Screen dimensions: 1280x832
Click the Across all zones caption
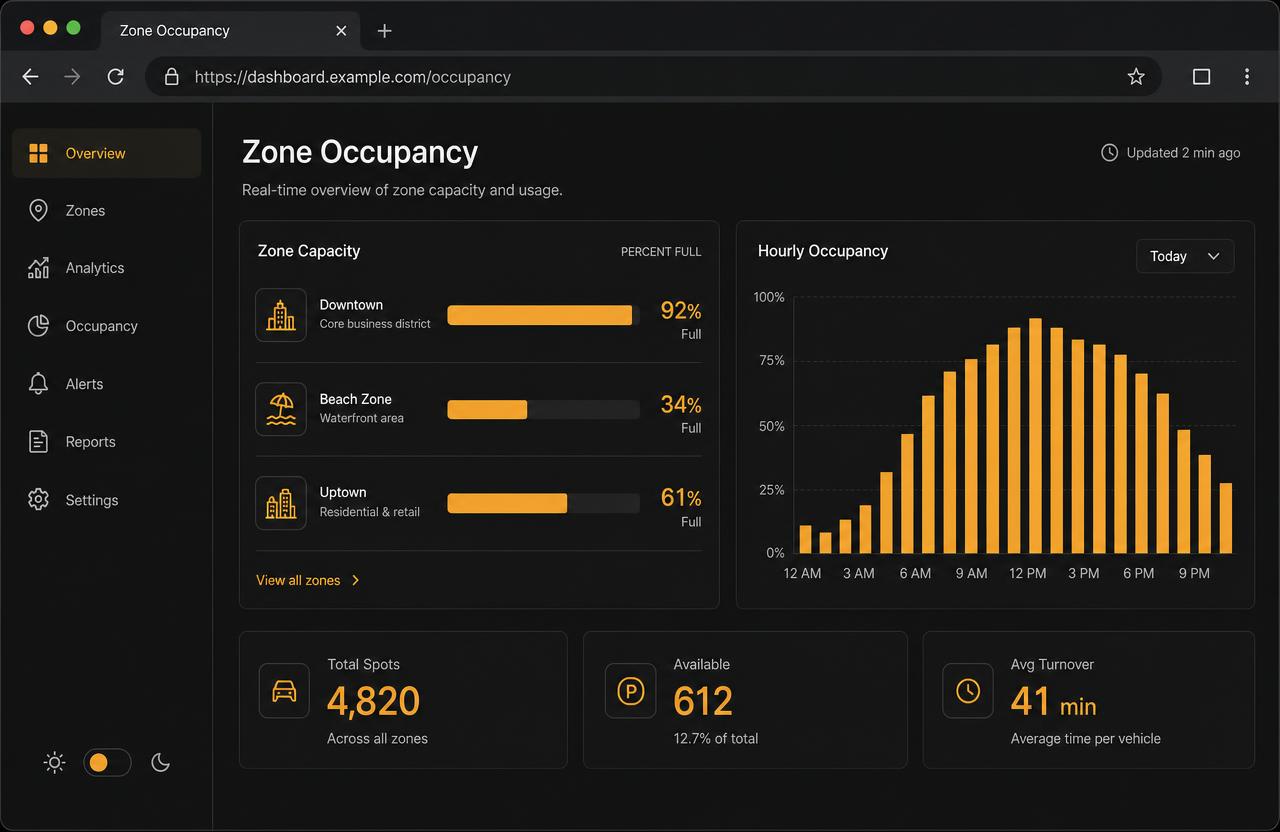click(x=377, y=739)
